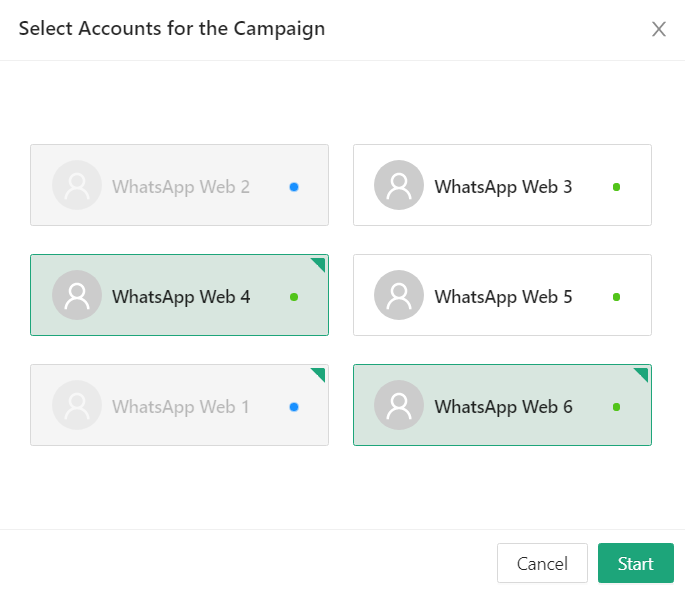The width and height of the screenshot is (685, 590).
Task: Deselect the WhatsApp Web 4 account card
Action: (180, 296)
